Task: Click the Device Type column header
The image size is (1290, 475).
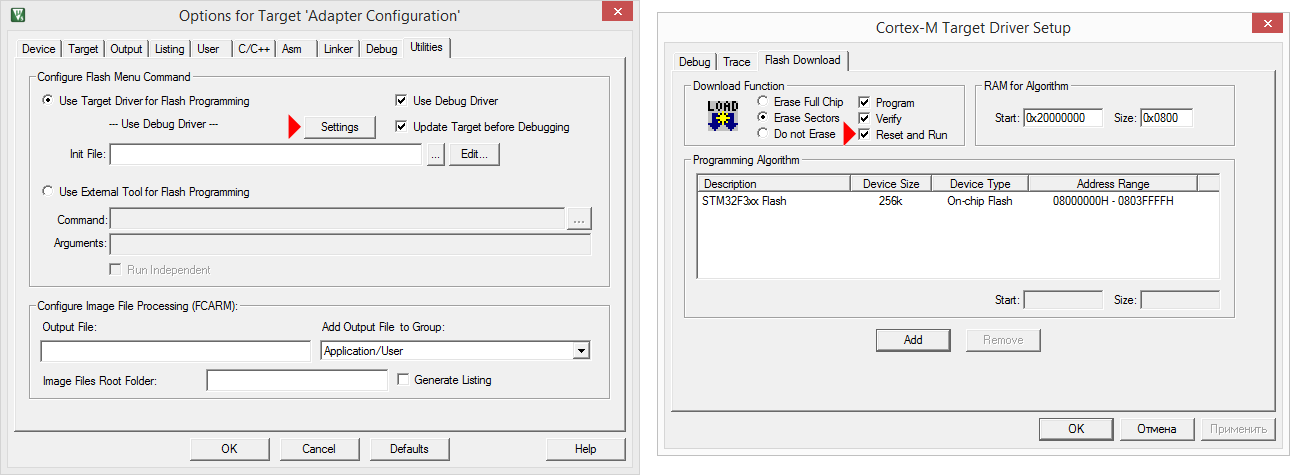Action: [x=979, y=184]
